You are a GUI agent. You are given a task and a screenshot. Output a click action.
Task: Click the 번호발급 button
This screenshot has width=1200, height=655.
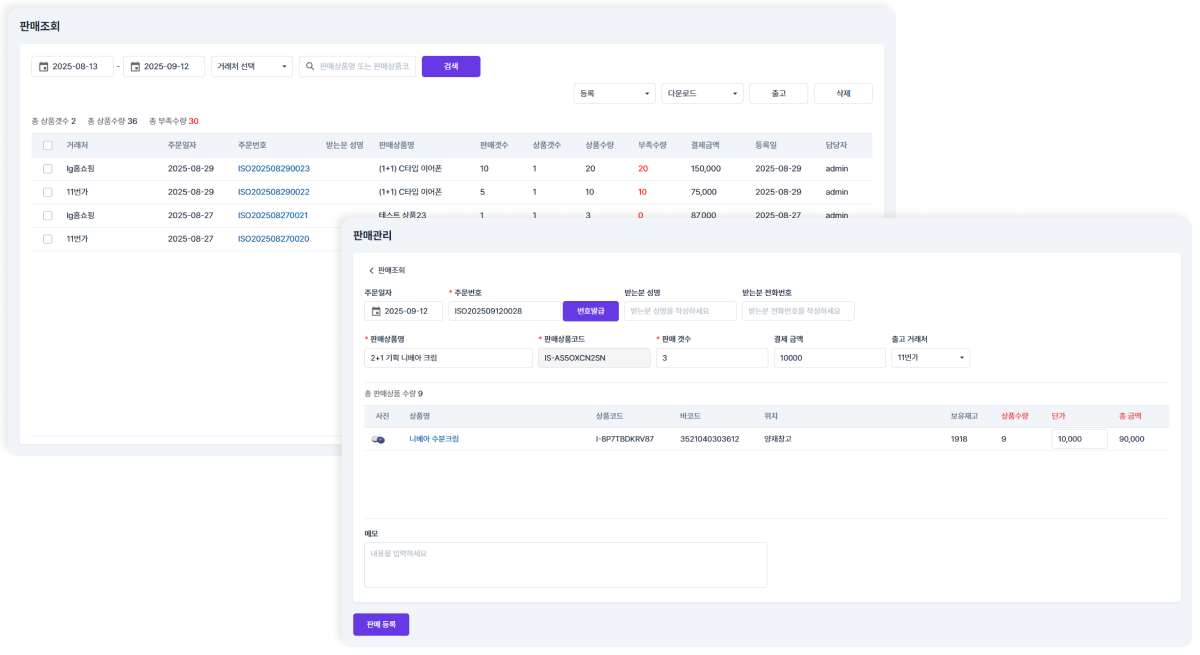(x=590, y=312)
